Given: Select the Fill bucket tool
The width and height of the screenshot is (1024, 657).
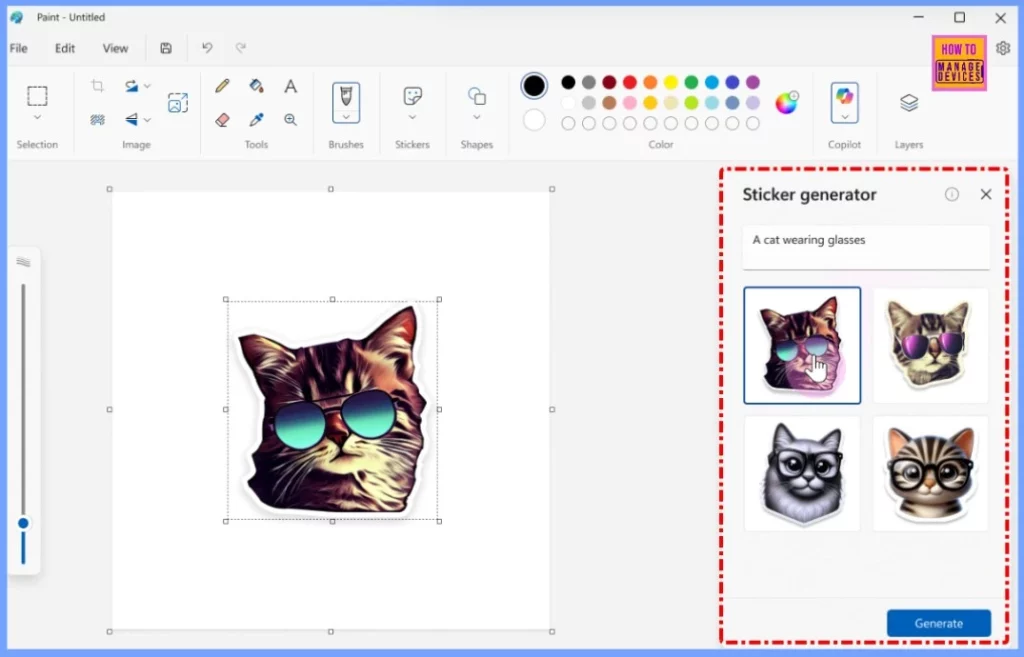Looking at the screenshot, I should point(256,86).
